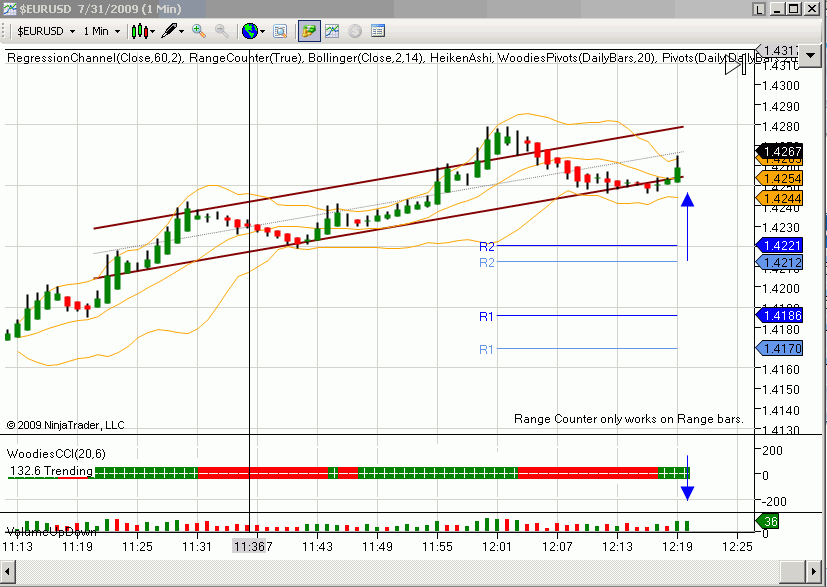This screenshot has width=827, height=587.
Task: Close the $EURUSD chart window
Action: 811,9
